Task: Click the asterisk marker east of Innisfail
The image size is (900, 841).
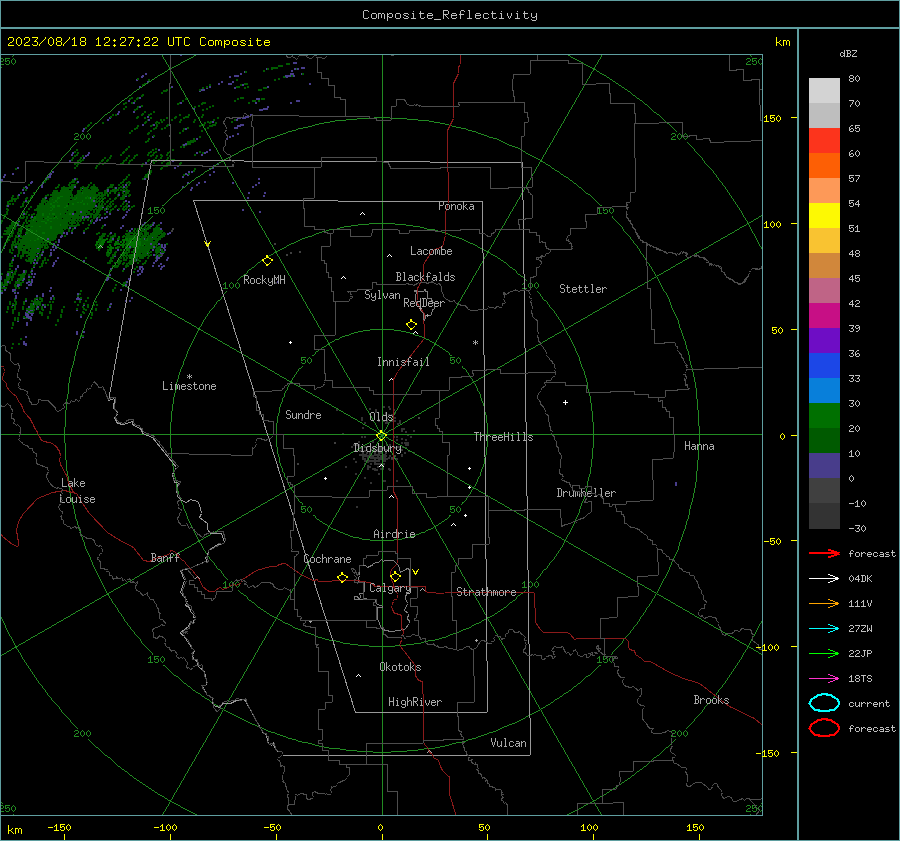Action: (475, 343)
